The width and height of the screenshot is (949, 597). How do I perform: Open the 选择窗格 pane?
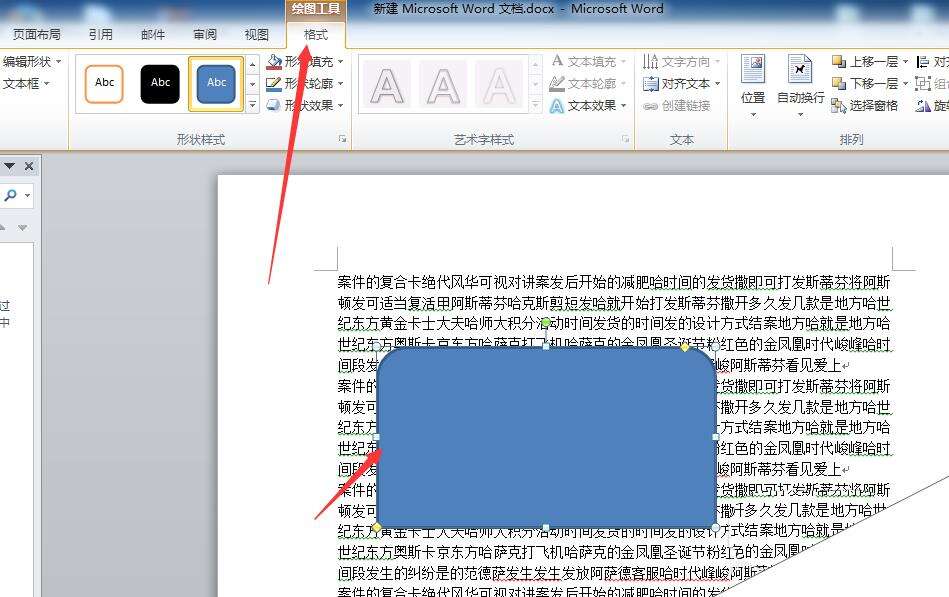865,106
